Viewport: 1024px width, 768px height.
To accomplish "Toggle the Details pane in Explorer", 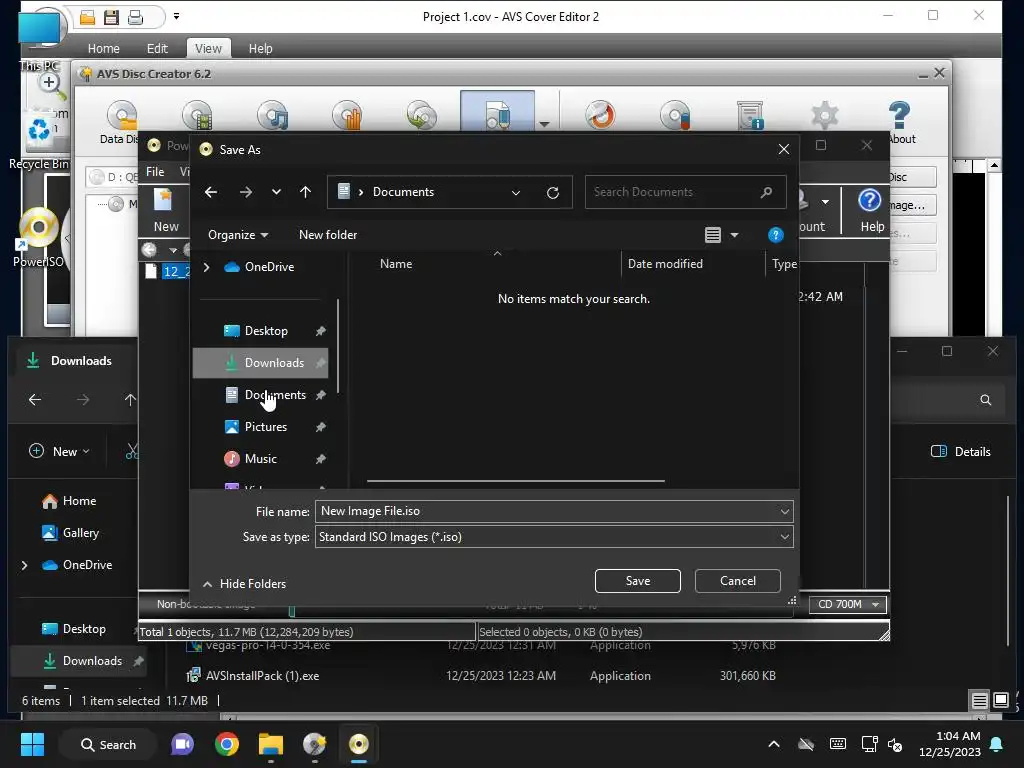I will [961, 451].
